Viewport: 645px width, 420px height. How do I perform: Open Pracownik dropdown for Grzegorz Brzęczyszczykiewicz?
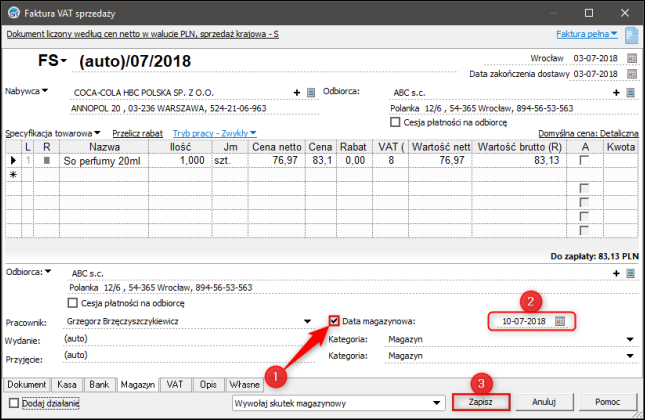point(307,321)
